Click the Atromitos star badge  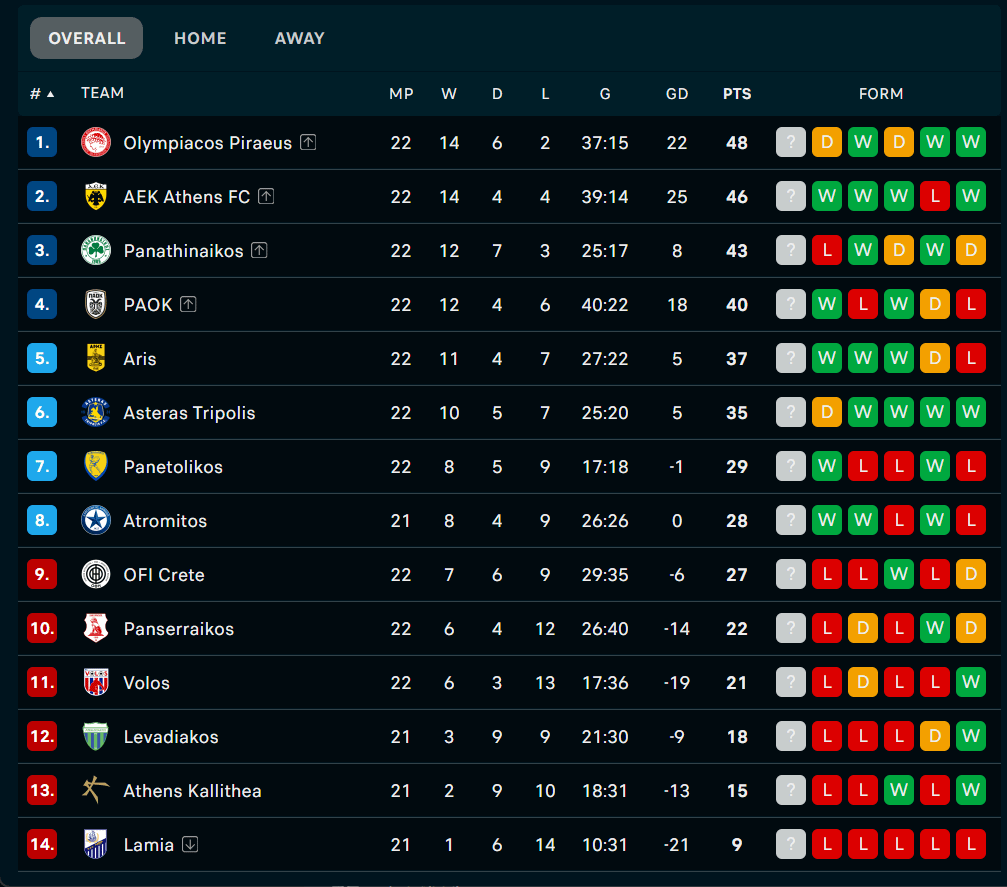tap(96, 520)
